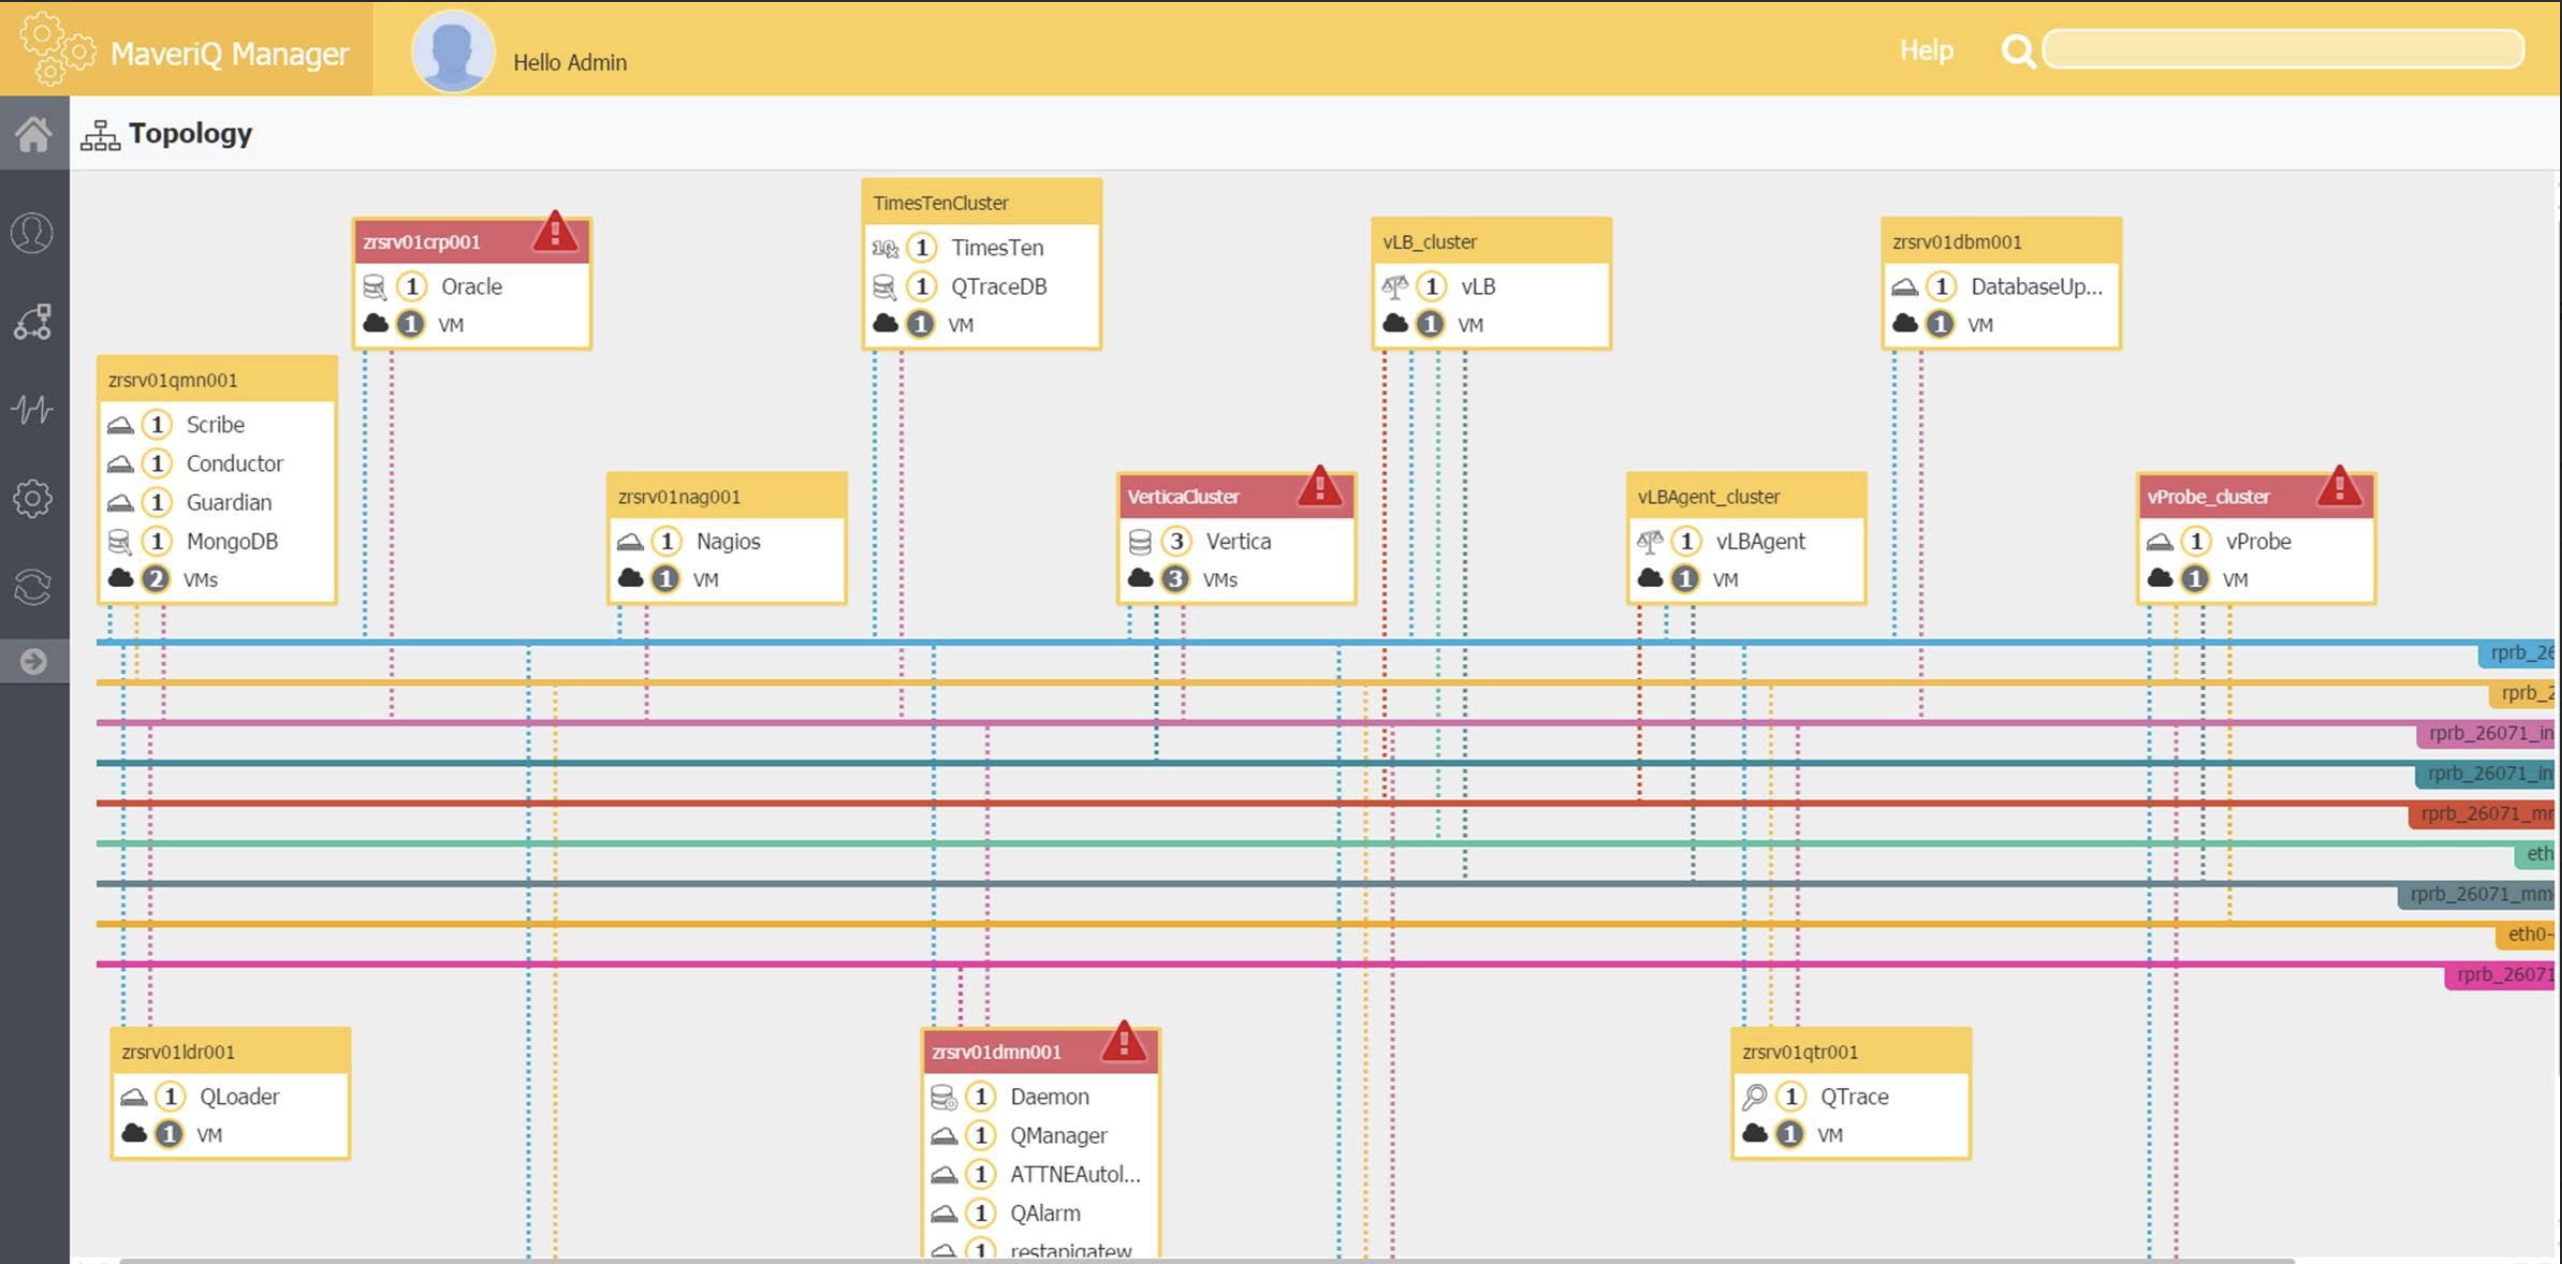Viewport: 2562px width, 1264px height.
Task: Select the TimesTenCluster node header
Action: click(980, 203)
